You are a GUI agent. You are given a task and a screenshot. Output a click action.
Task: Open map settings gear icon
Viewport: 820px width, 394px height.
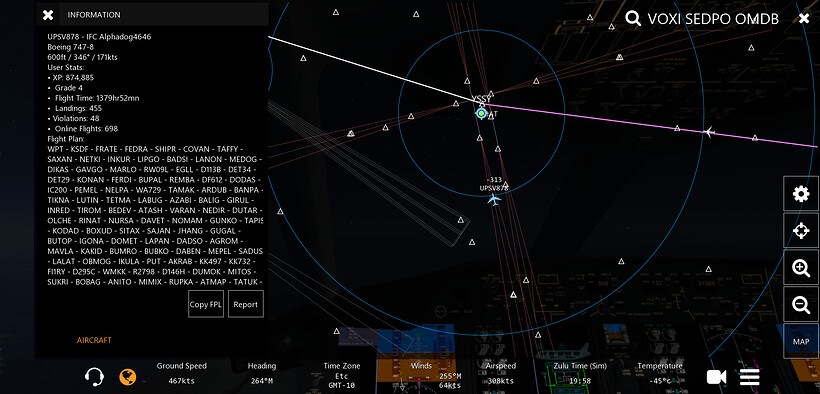[801, 194]
